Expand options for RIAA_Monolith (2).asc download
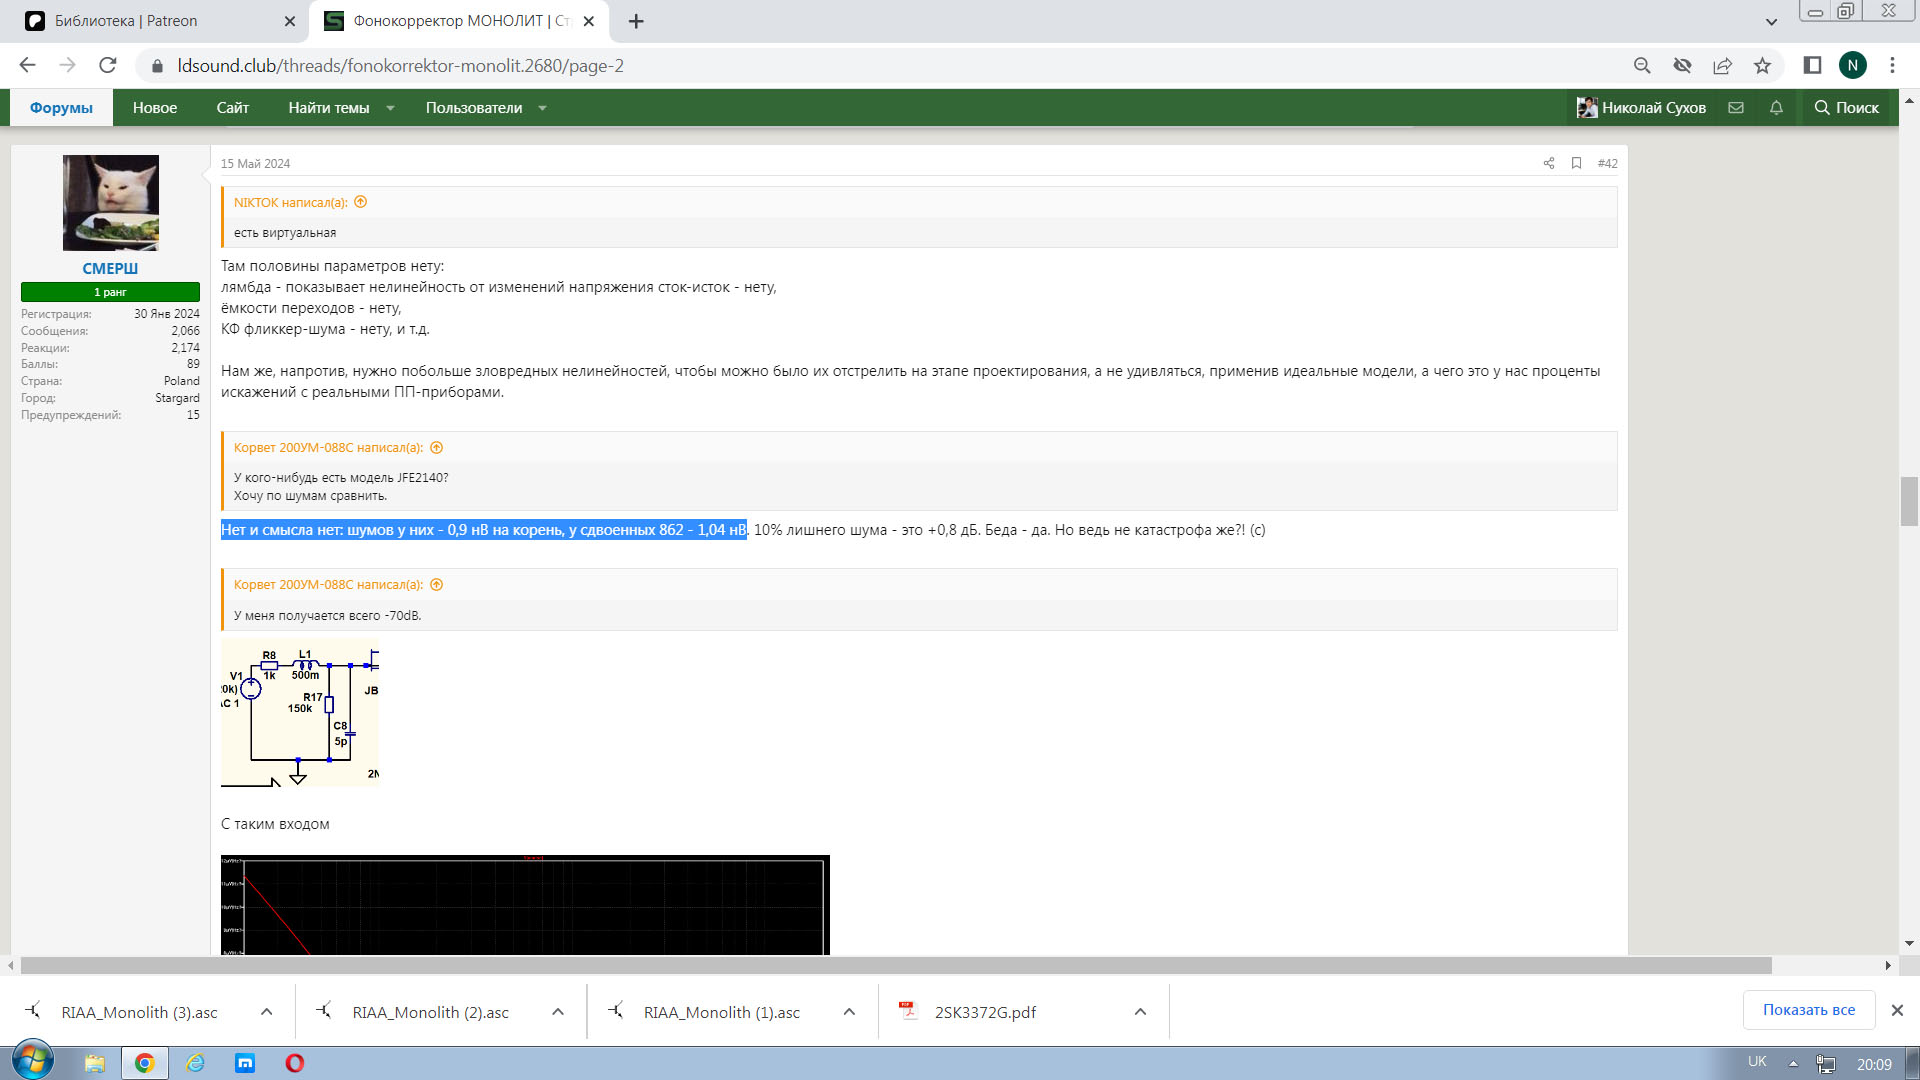Image resolution: width=1920 pixels, height=1080 pixels. point(558,1012)
